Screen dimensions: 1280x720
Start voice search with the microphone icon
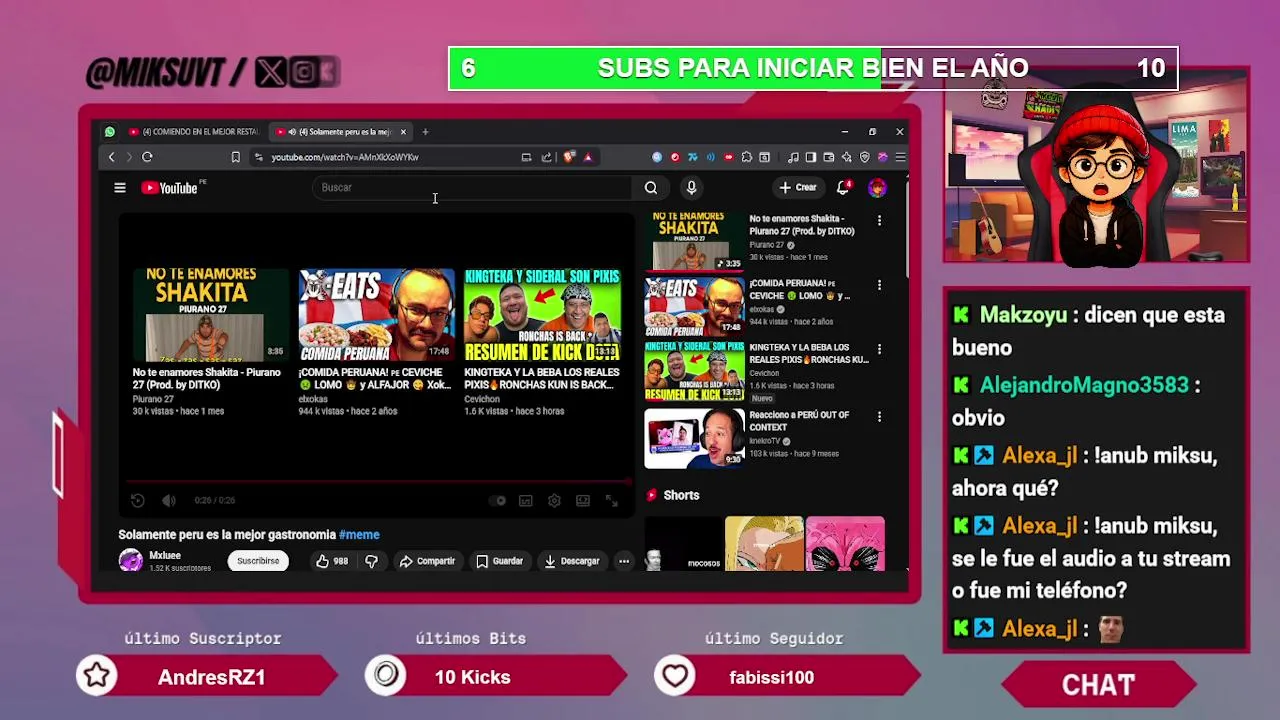click(x=691, y=187)
